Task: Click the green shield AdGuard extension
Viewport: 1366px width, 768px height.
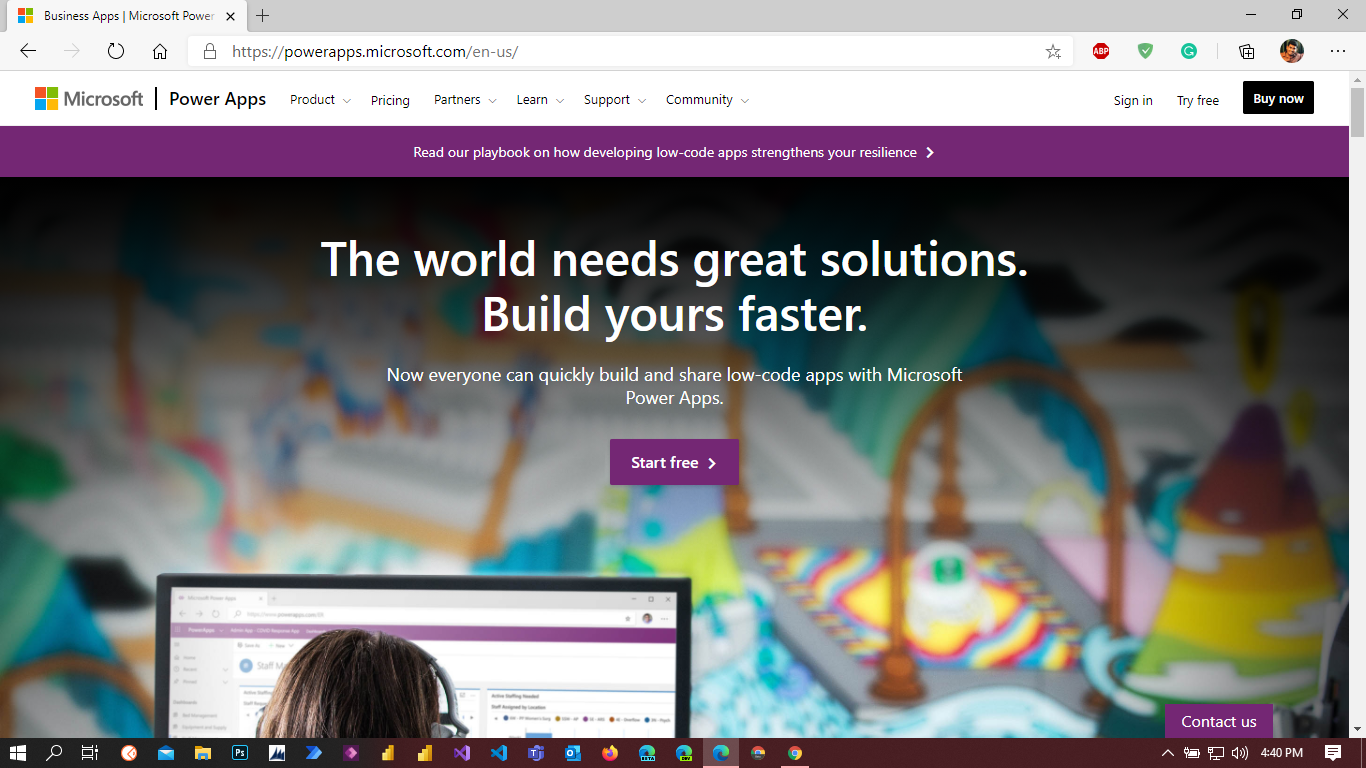Action: tap(1145, 51)
